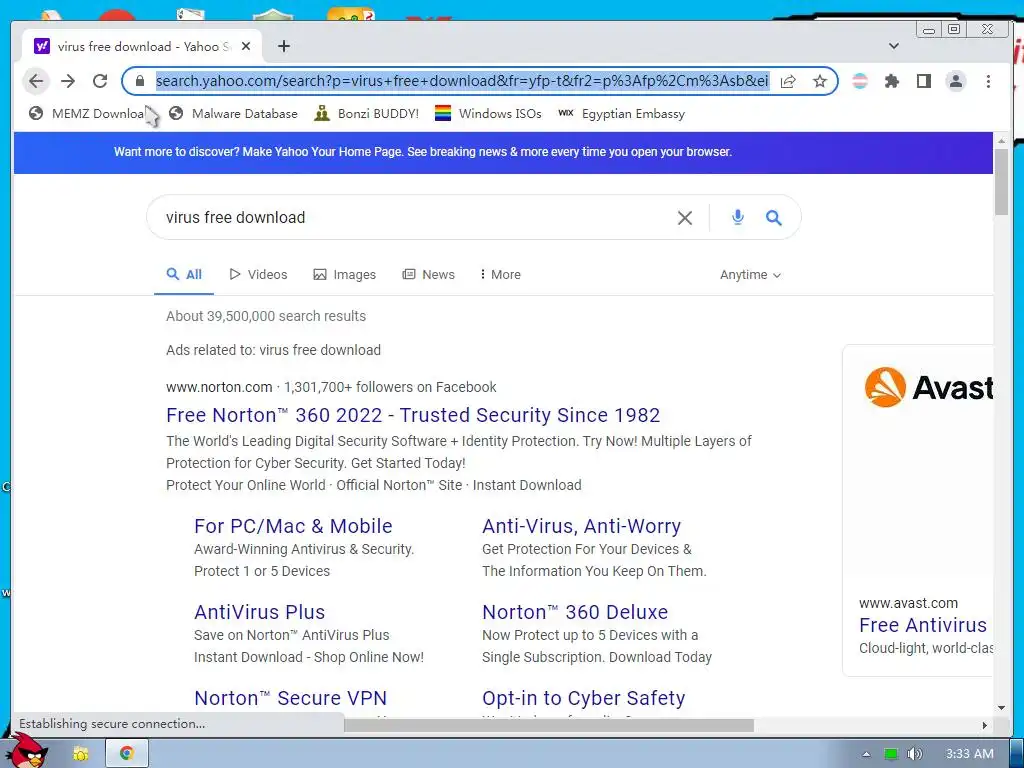Viewport: 1024px width, 768px height.
Task: Open the tab search chevron
Action: pos(894,46)
